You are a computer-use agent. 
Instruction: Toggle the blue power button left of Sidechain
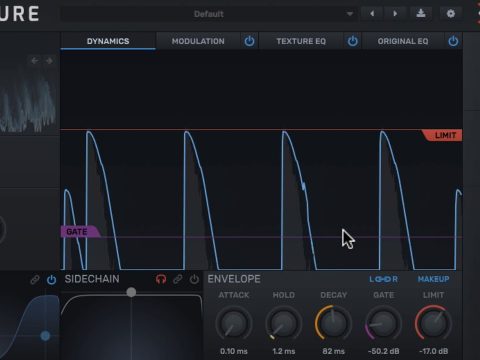pyautogui.click(x=51, y=280)
